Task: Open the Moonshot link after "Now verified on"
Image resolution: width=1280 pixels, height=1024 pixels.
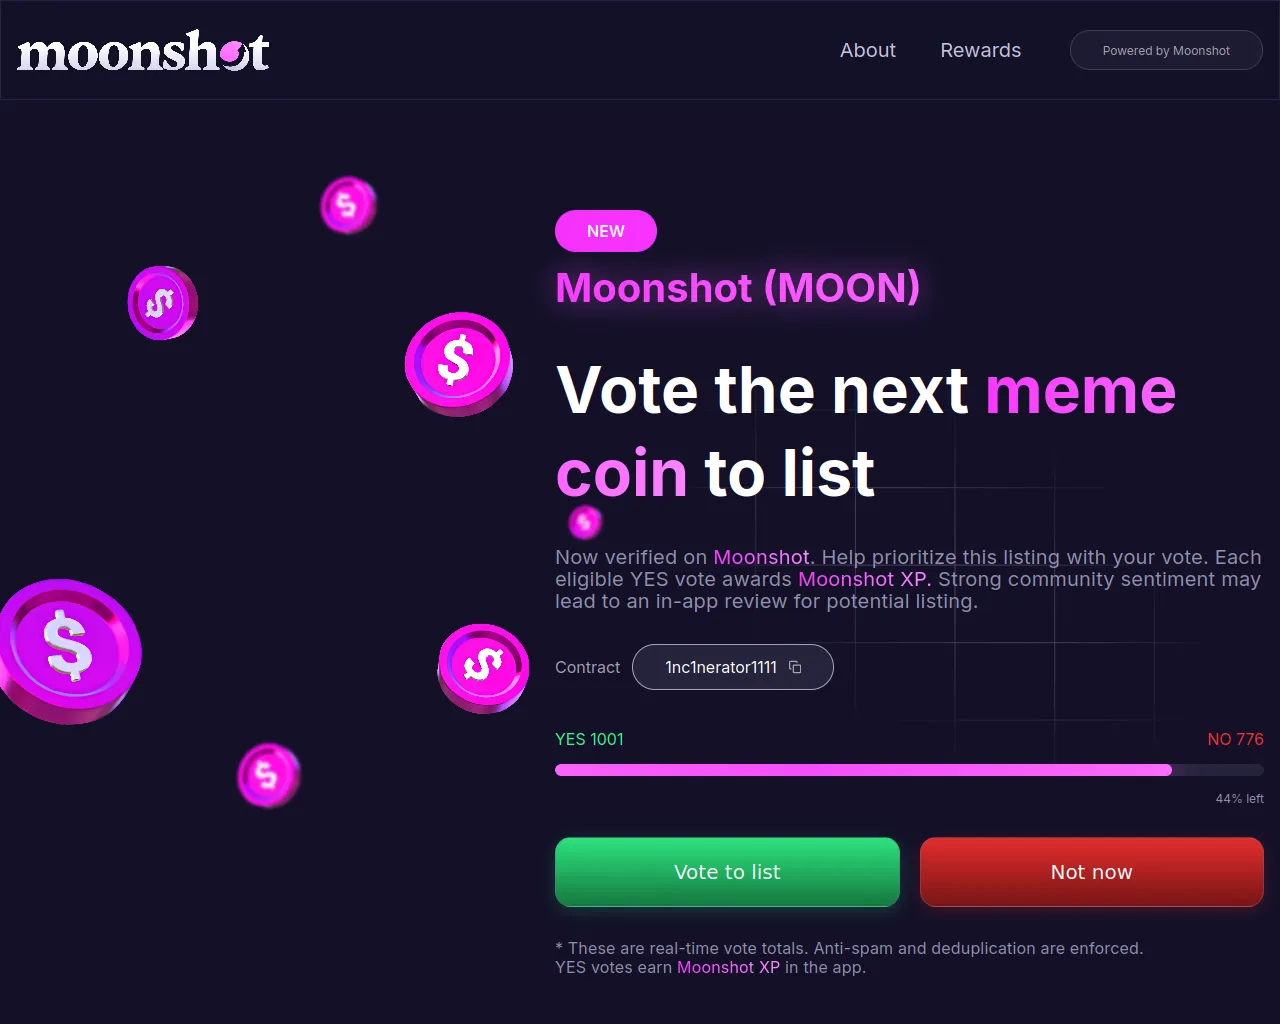Action: click(761, 557)
